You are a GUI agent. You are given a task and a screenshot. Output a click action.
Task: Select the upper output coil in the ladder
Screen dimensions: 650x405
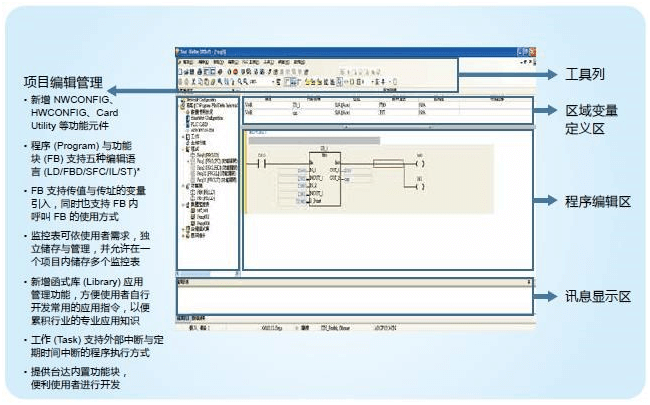(x=420, y=162)
